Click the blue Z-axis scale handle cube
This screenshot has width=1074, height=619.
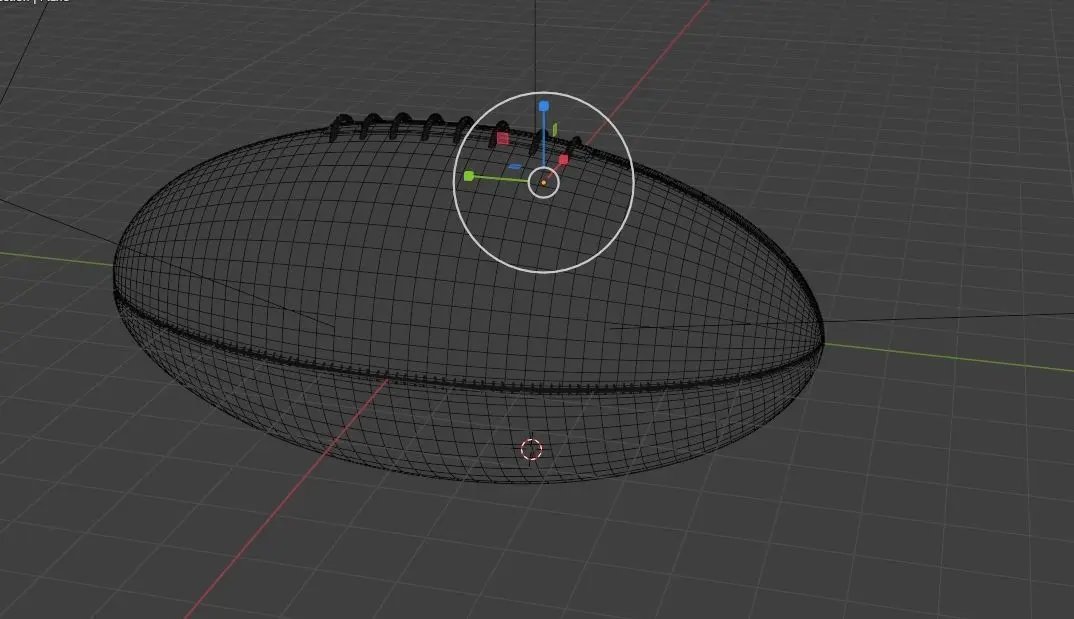pos(544,106)
